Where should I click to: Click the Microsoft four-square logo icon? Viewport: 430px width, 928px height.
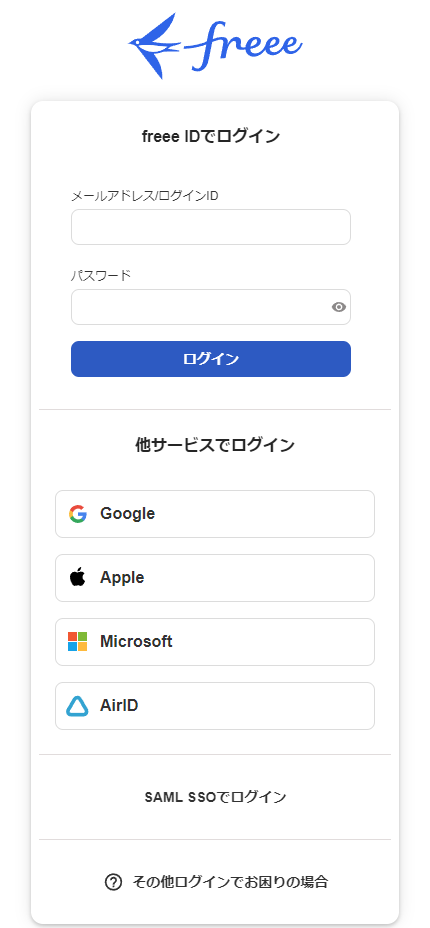pyautogui.click(x=77, y=642)
